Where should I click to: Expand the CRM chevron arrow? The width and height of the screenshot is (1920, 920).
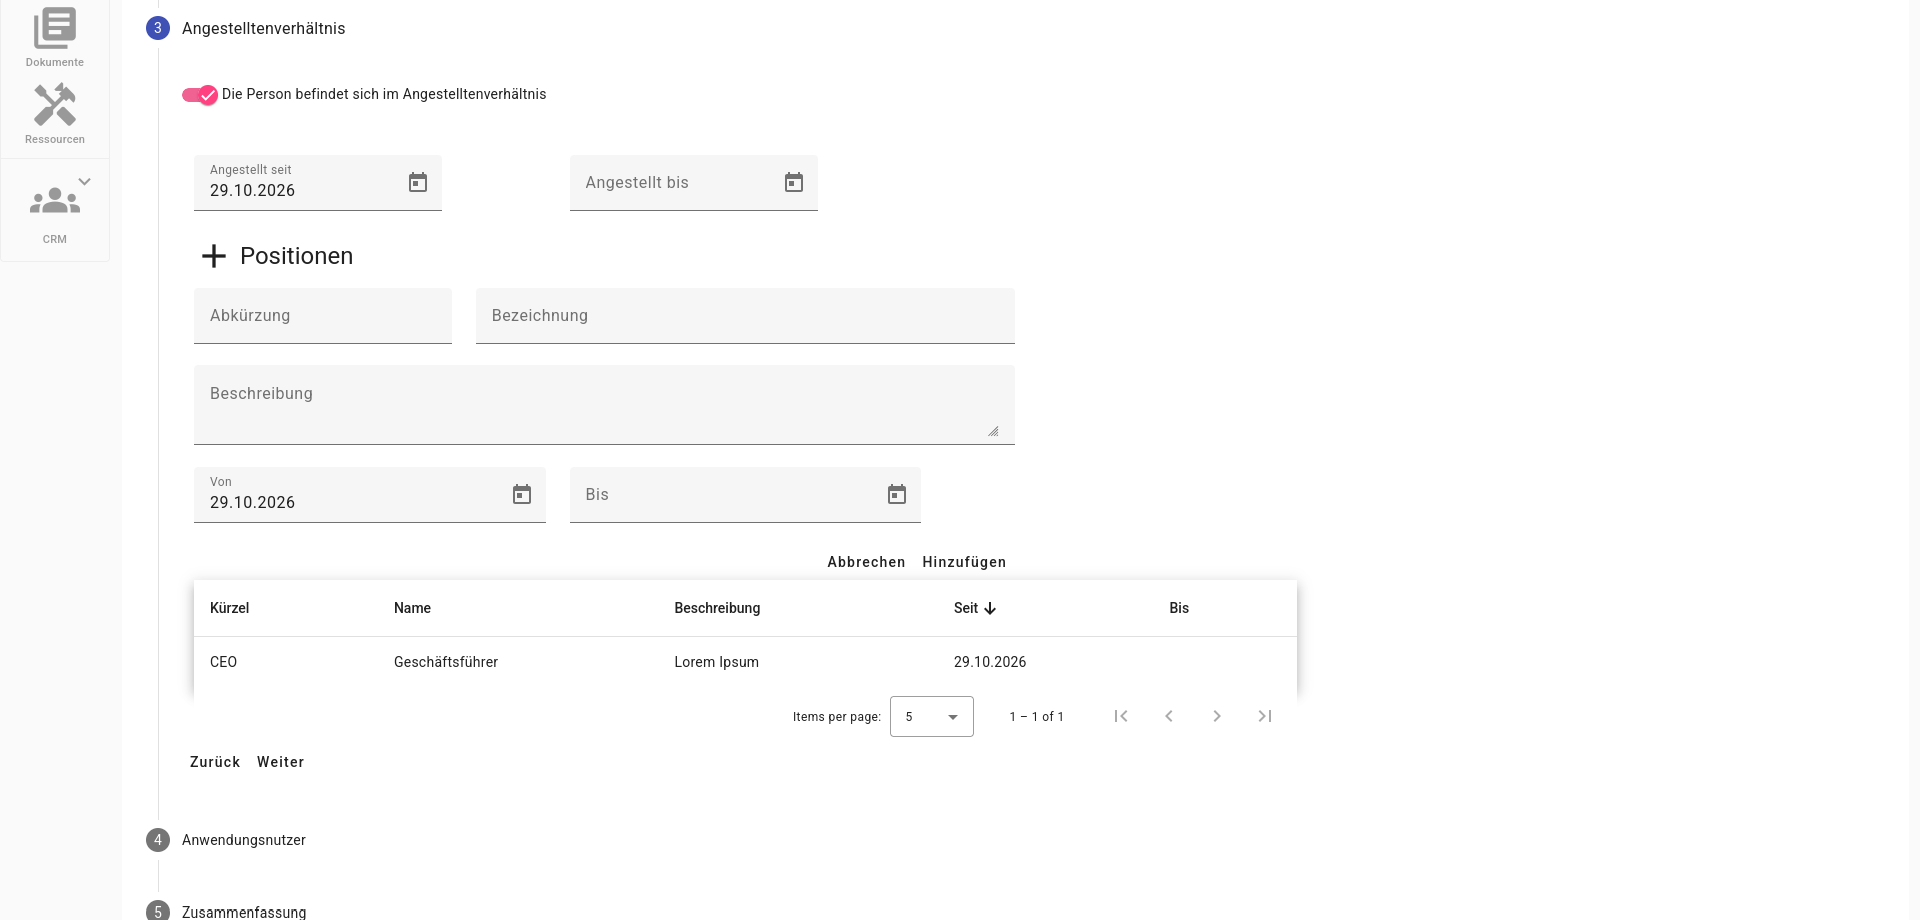pyautogui.click(x=85, y=181)
